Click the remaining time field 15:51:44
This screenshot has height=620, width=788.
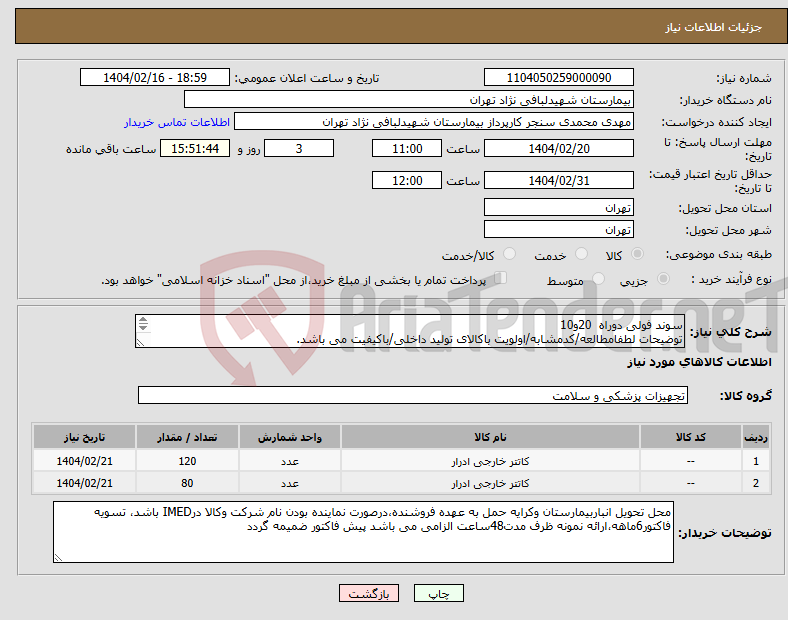(x=195, y=148)
